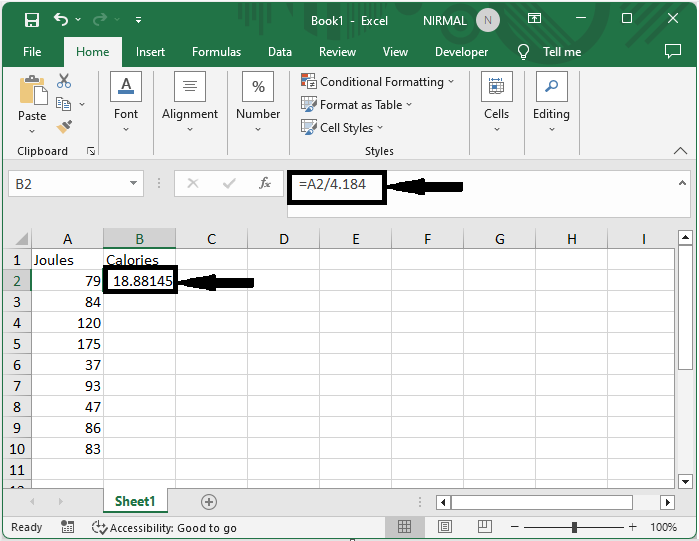Select cell A4 with value 120
Viewport: 699px width, 541px height.
[67, 323]
